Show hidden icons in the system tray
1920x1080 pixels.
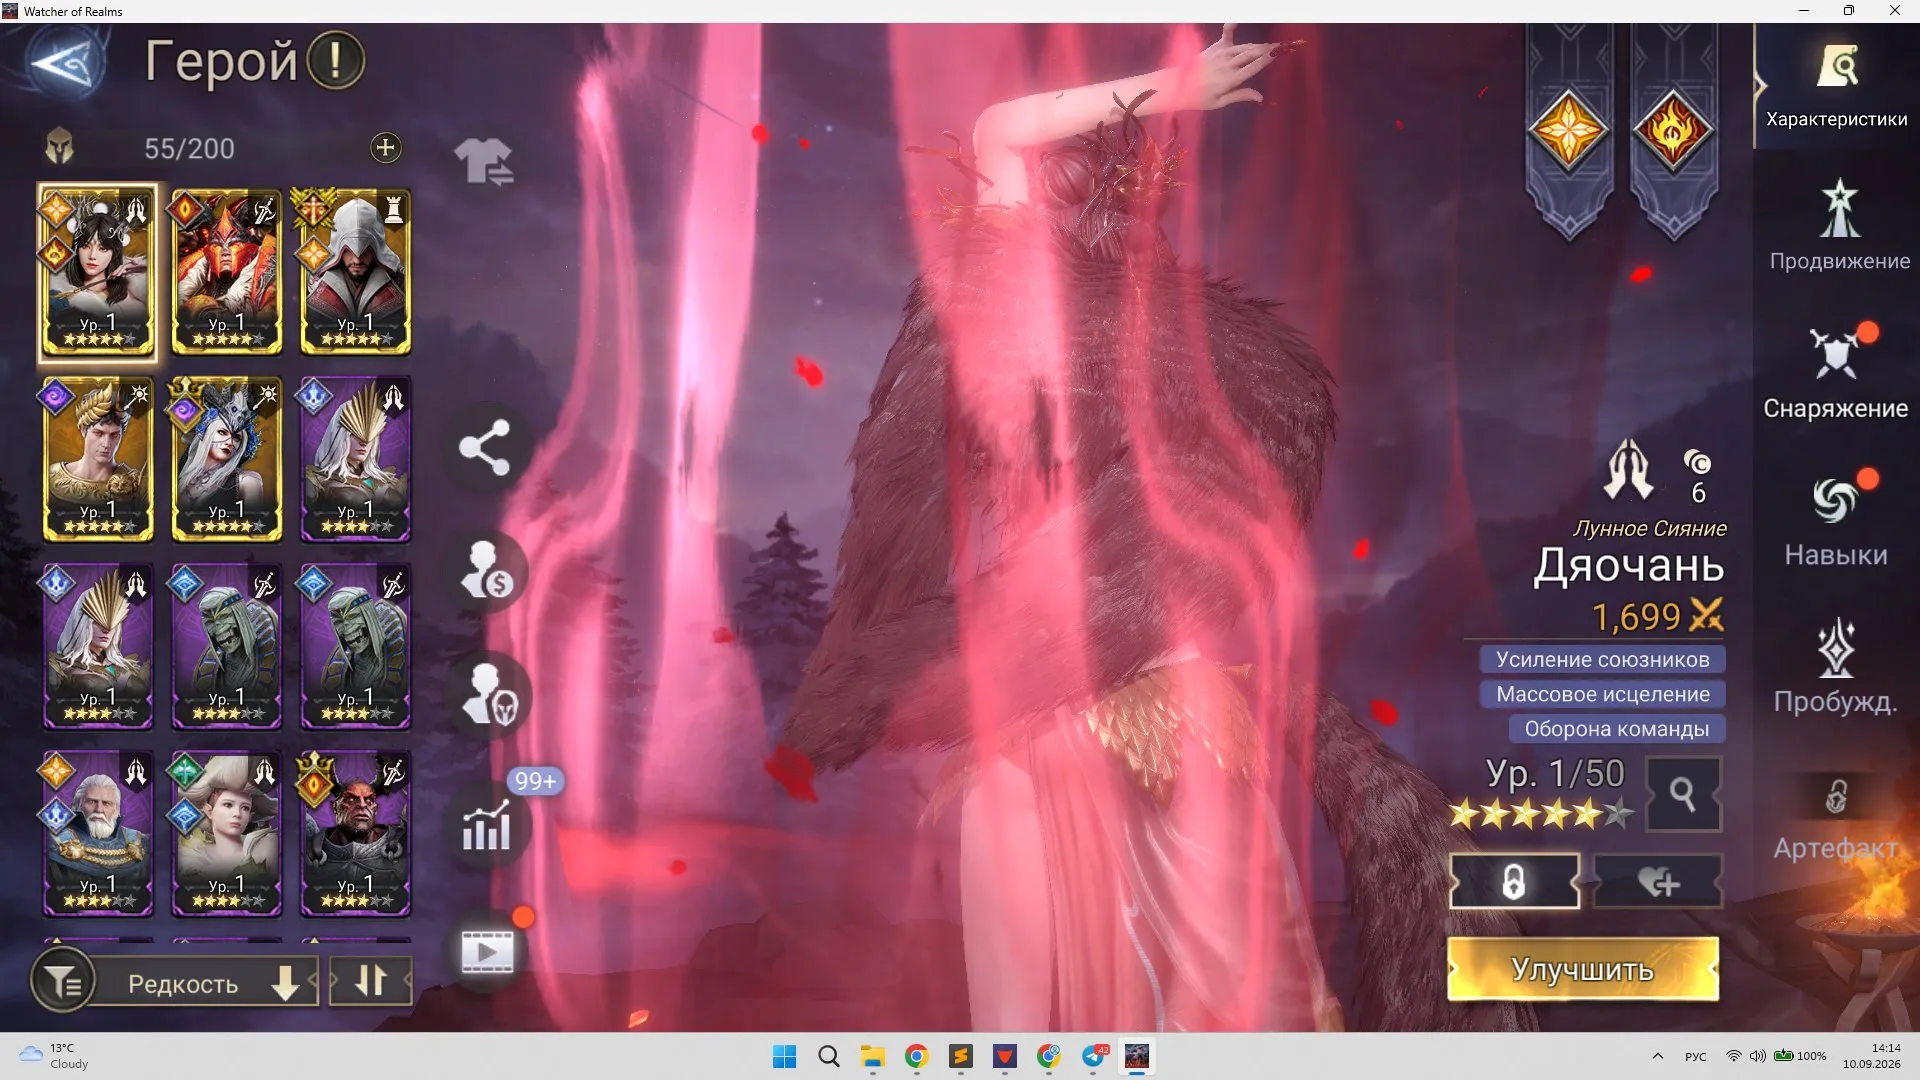click(1657, 1056)
